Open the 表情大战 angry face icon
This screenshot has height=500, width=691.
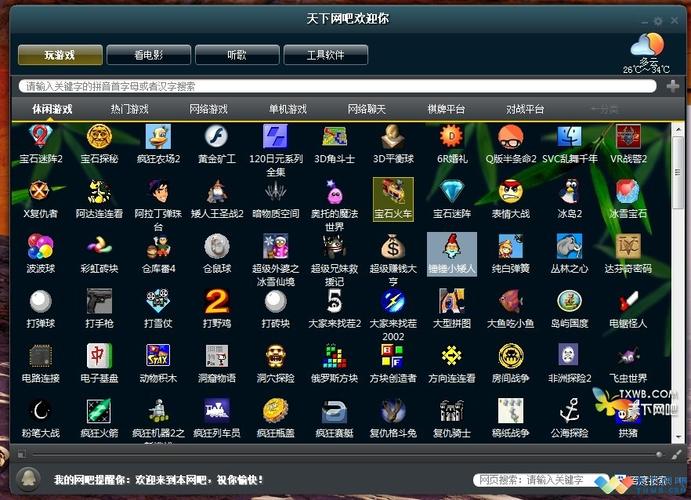[x=511, y=191]
